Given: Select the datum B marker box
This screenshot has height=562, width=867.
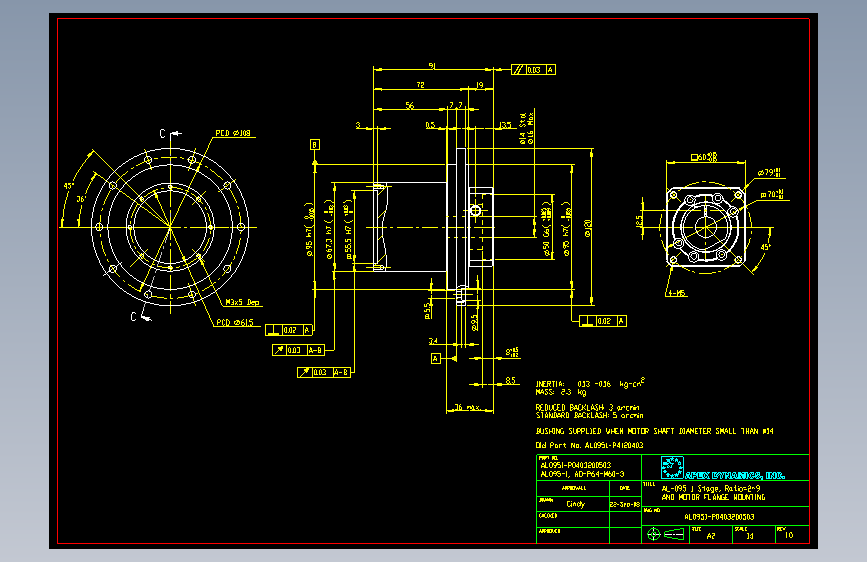Looking at the screenshot, I should 315,145.
